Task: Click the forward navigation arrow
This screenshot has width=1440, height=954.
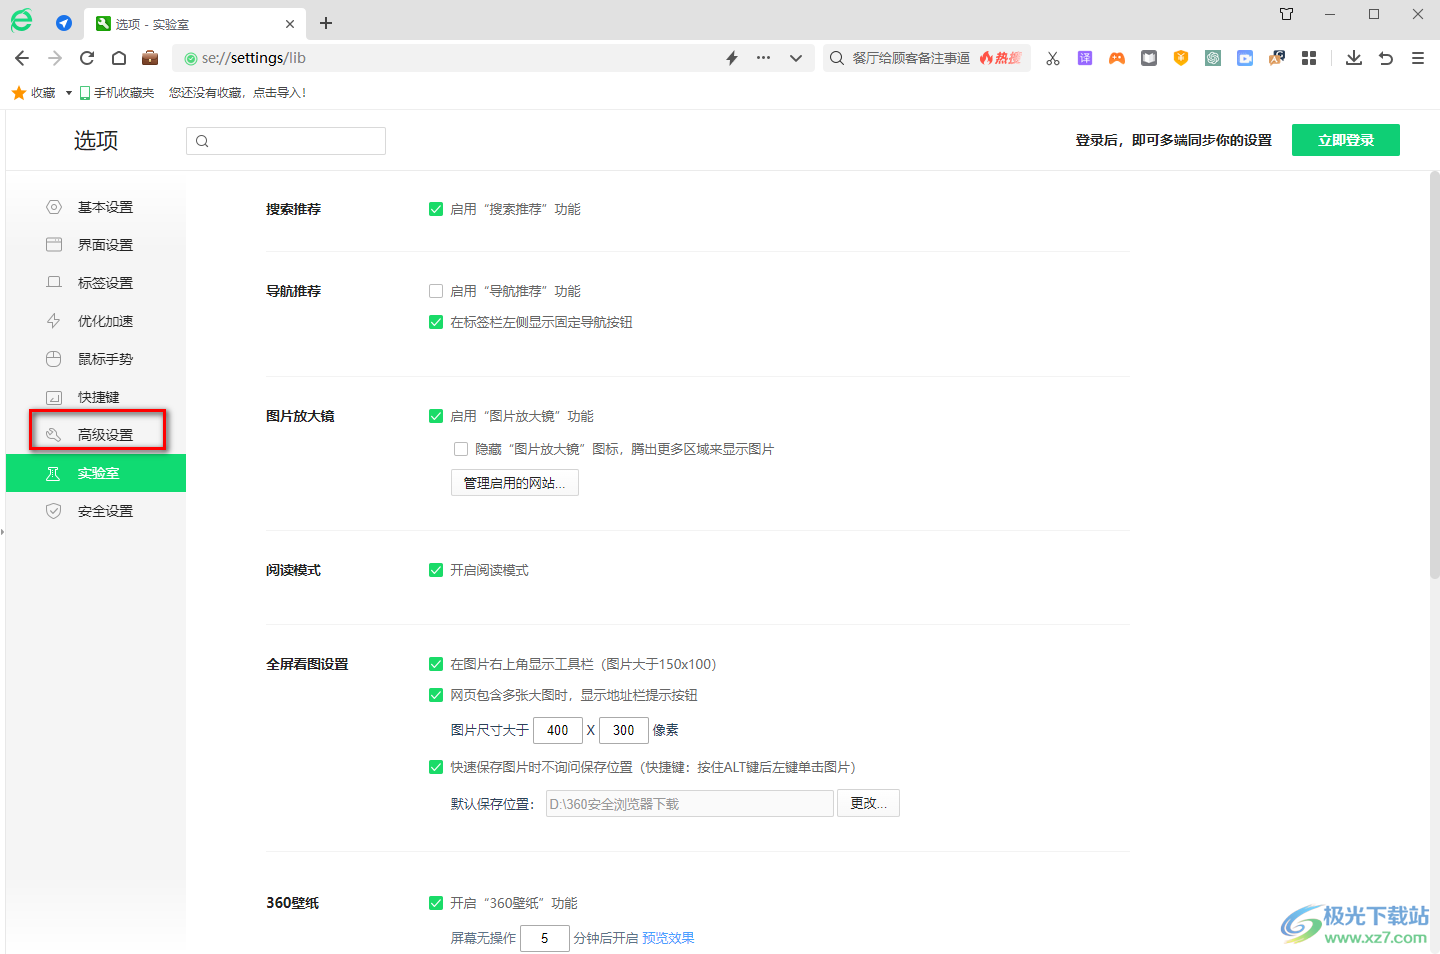Action: (55, 58)
